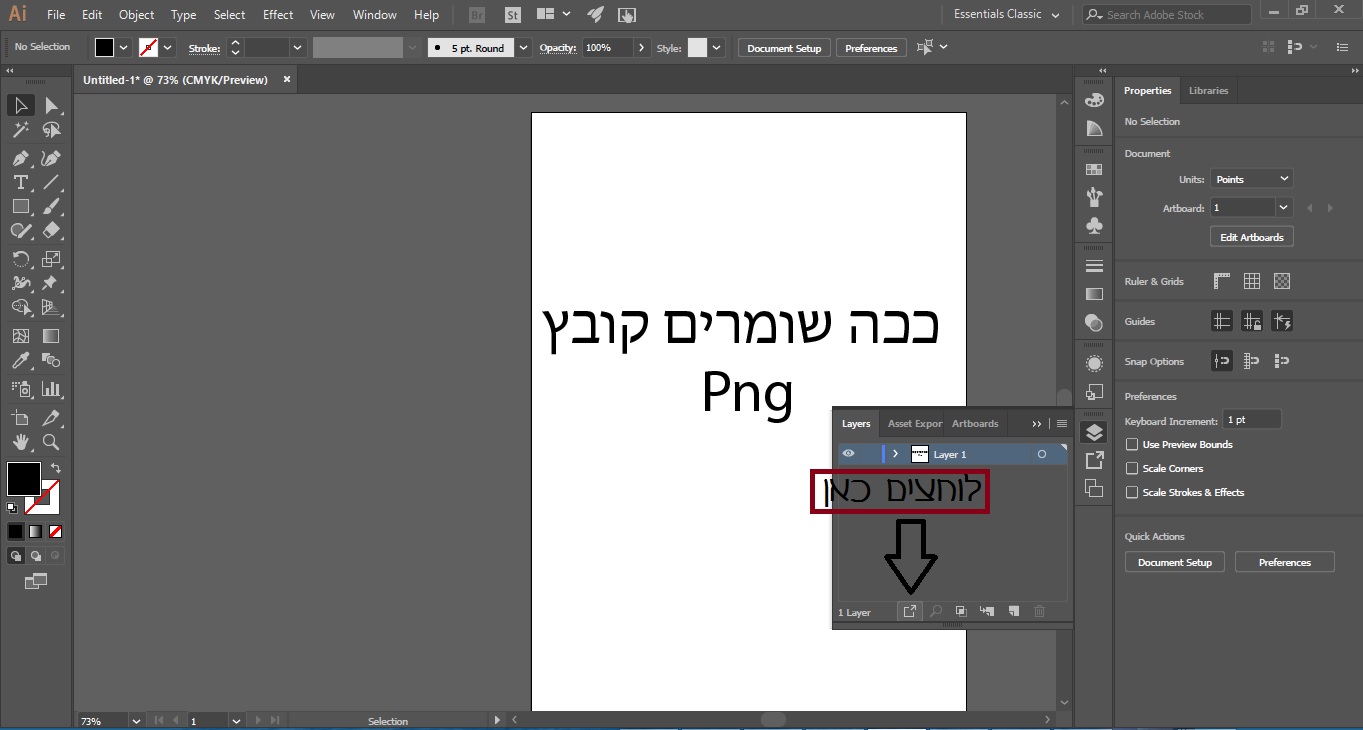Viewport: 1363px width, 730px height.
Task: Toggle visibility of Layer 1
Action: coord(848,453)
